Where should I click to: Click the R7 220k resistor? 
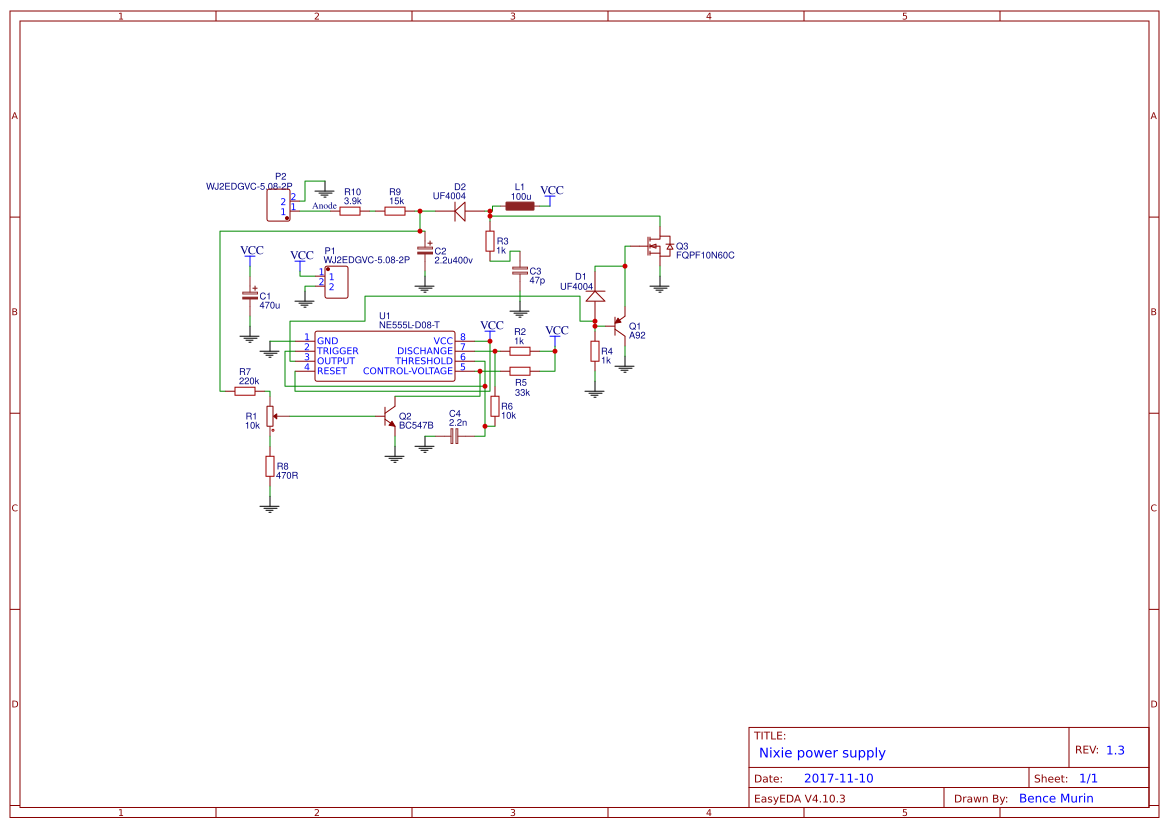click(x=245, y=391)
